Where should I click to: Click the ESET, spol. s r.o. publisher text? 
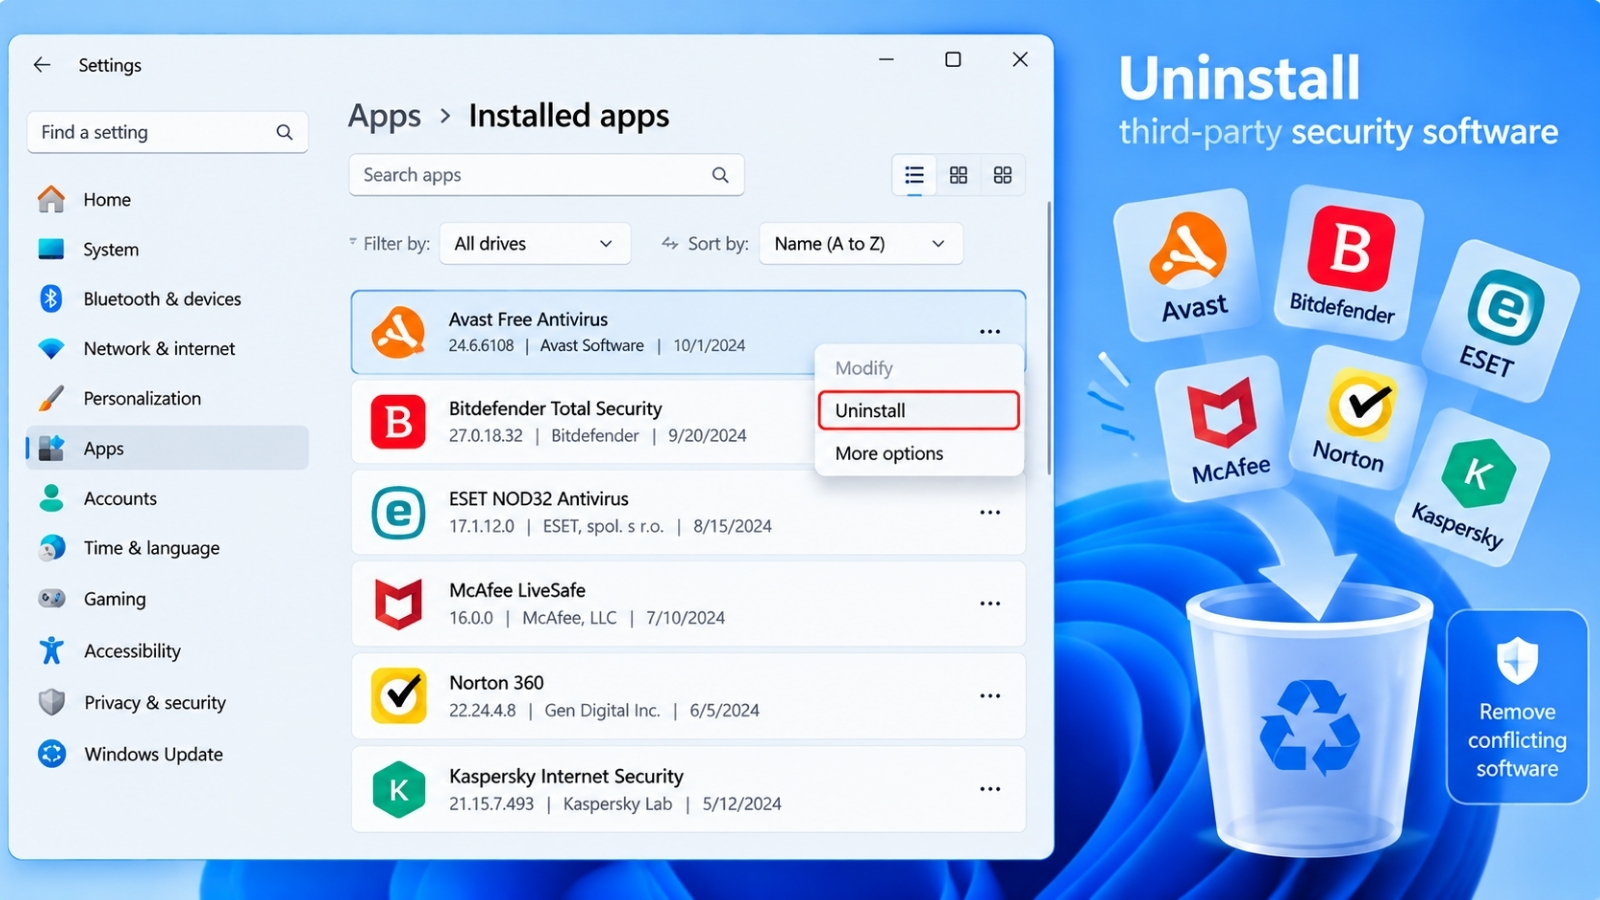pyautogui.click(x=603, y=526)
